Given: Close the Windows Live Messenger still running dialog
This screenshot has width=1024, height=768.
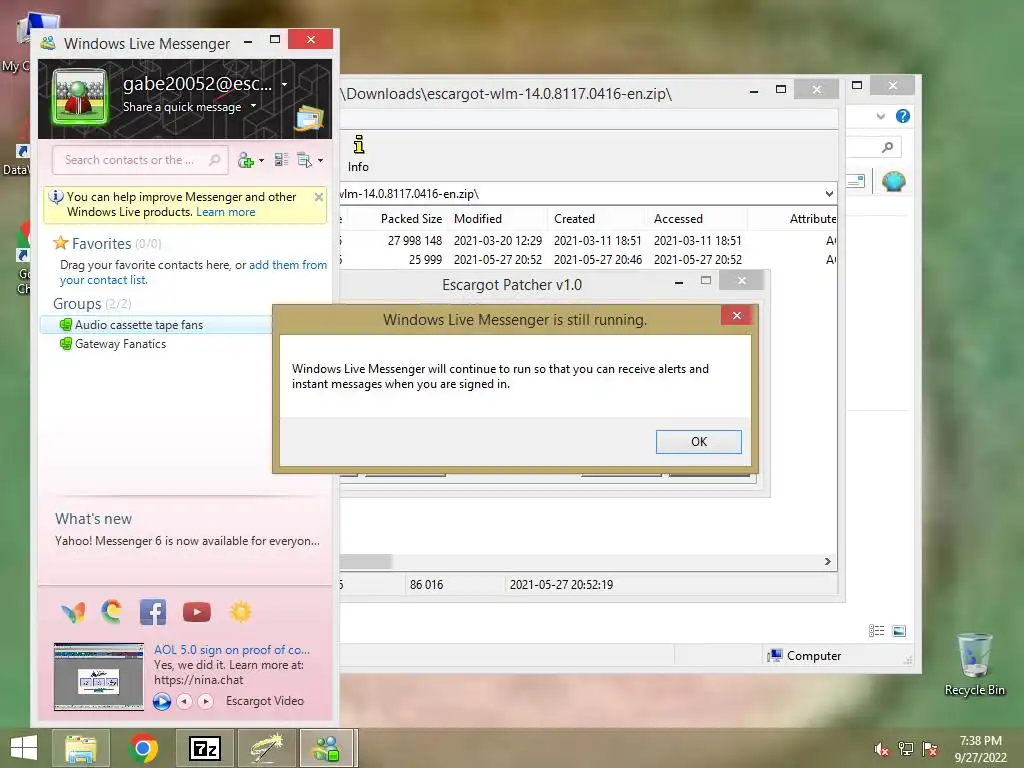Looking at the screenshot, I should click(736, 315).
